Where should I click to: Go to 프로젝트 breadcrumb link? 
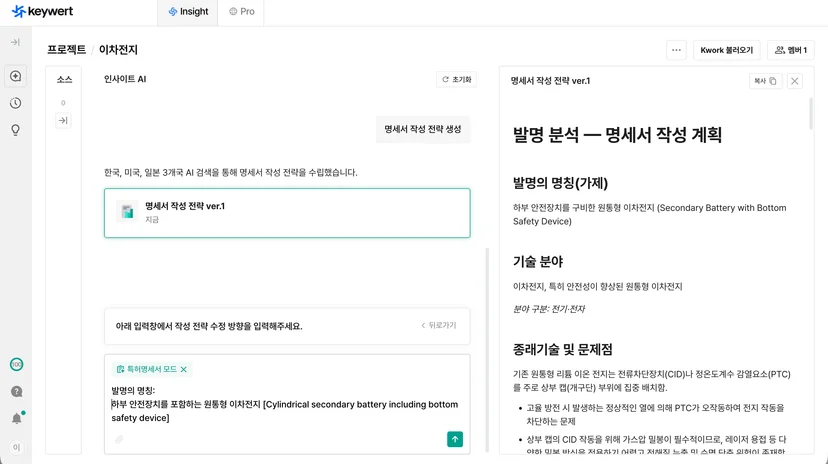pyautogui.click(x=67, y=50)
